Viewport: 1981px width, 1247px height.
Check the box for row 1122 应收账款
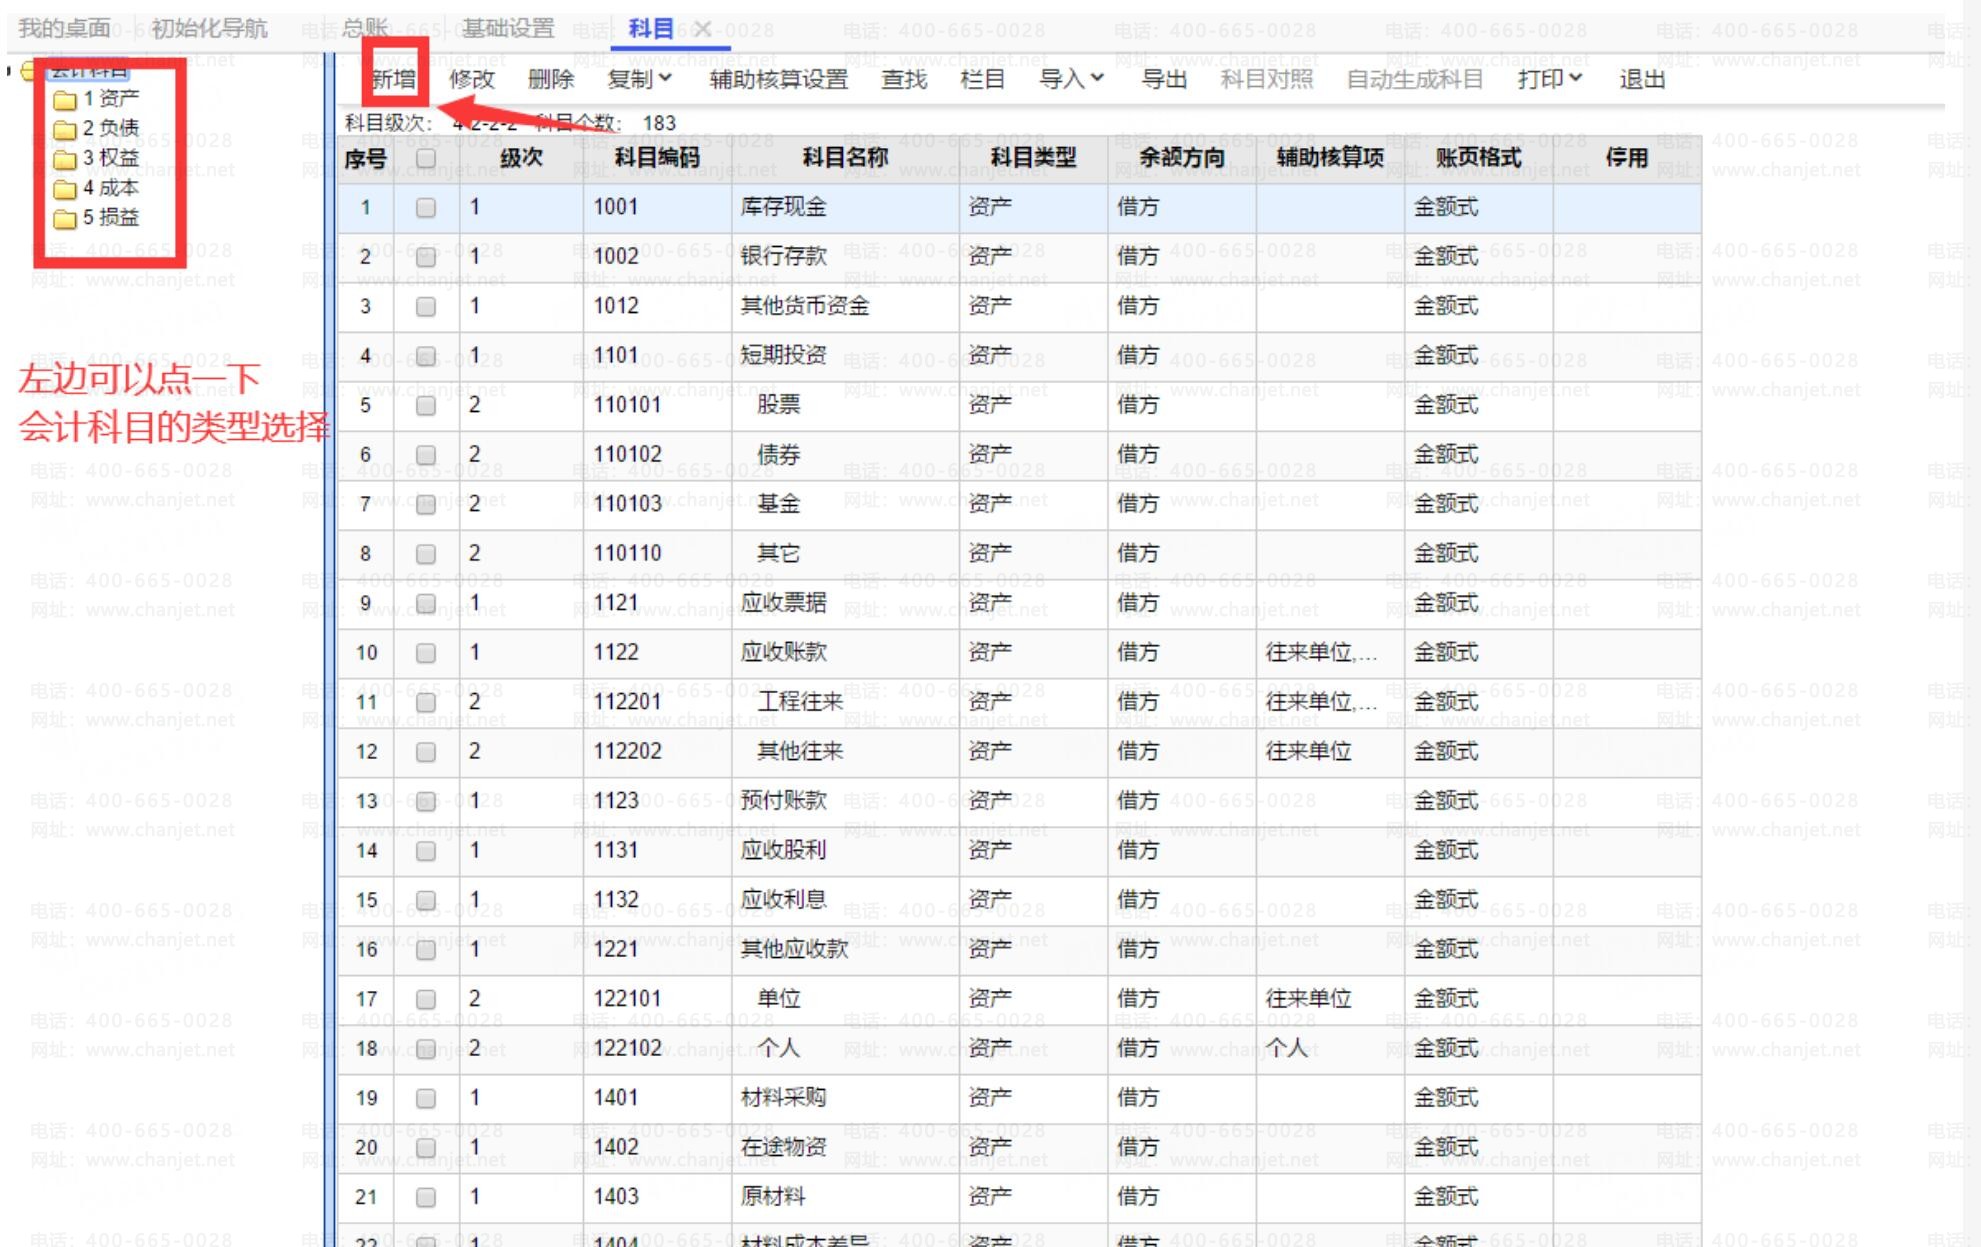(426, 653)
